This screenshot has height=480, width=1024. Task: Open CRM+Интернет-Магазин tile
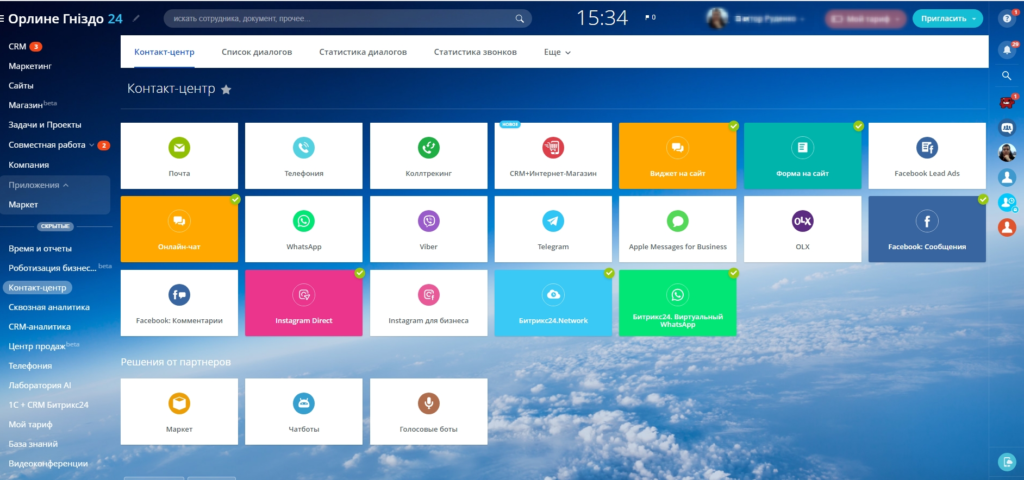pyautogui.click(x=553, y=155)
